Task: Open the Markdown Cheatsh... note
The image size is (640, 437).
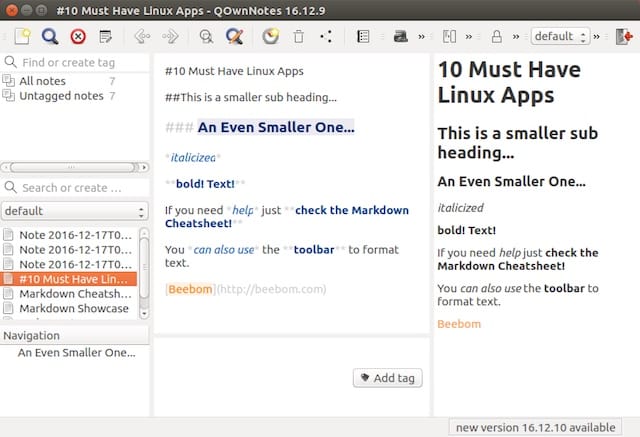Action: 69,294
